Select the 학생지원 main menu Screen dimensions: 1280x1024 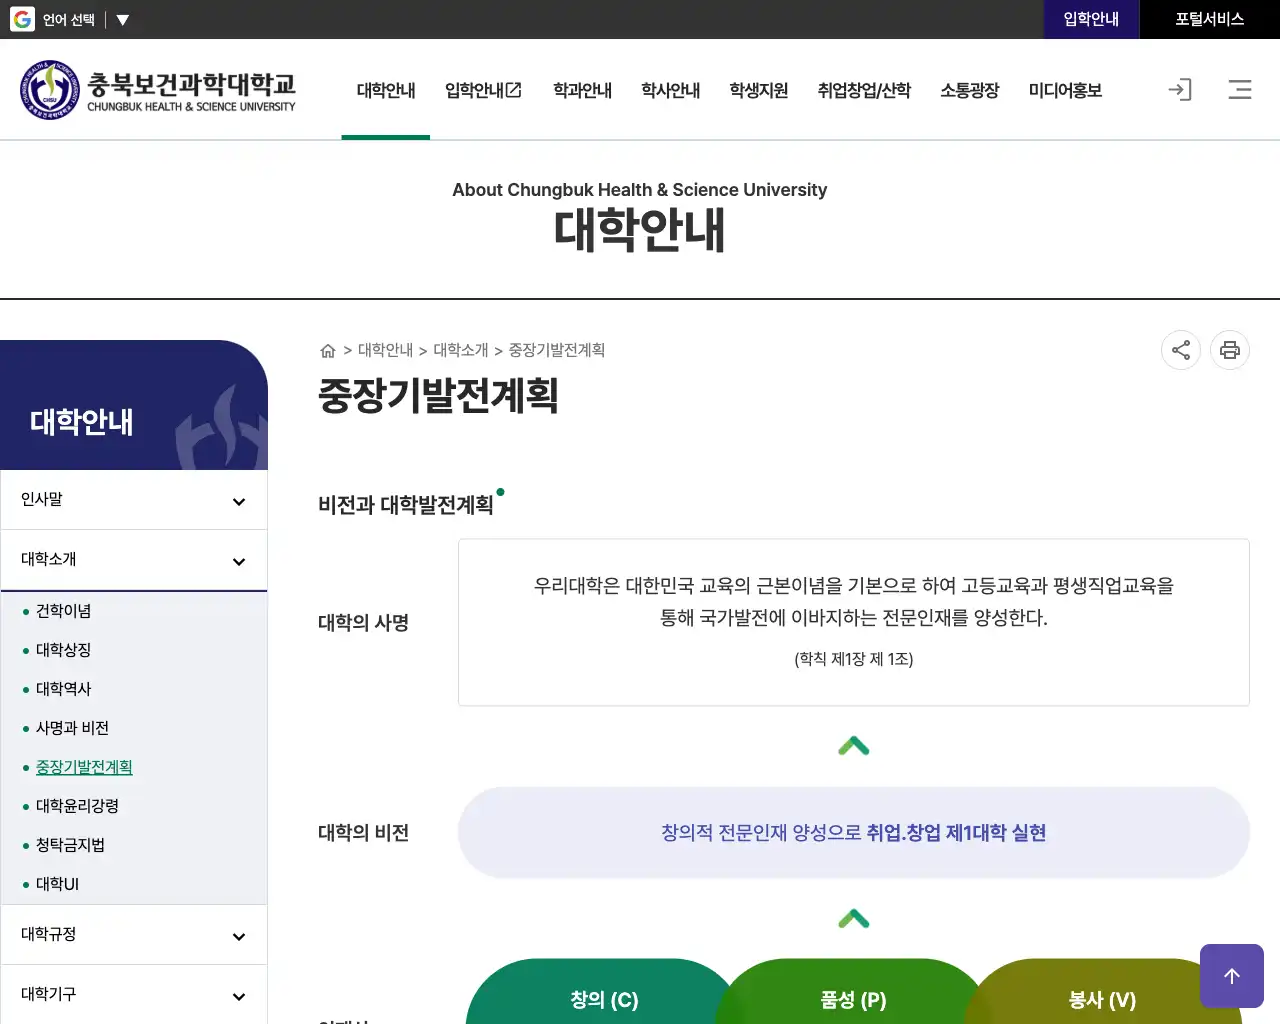coord(758,90)
